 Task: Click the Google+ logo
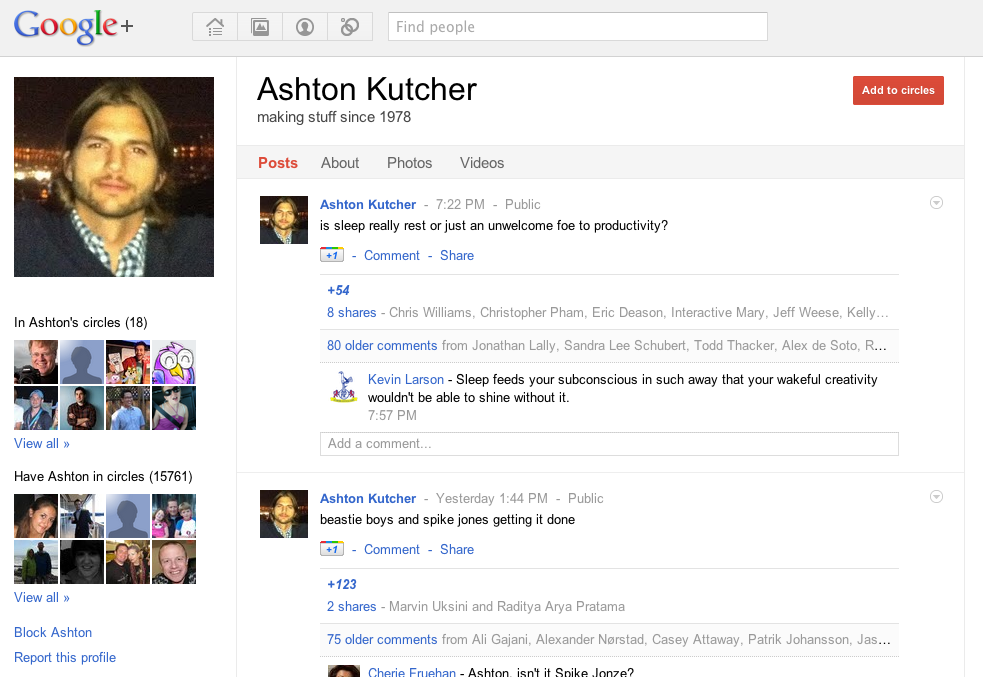73,27
